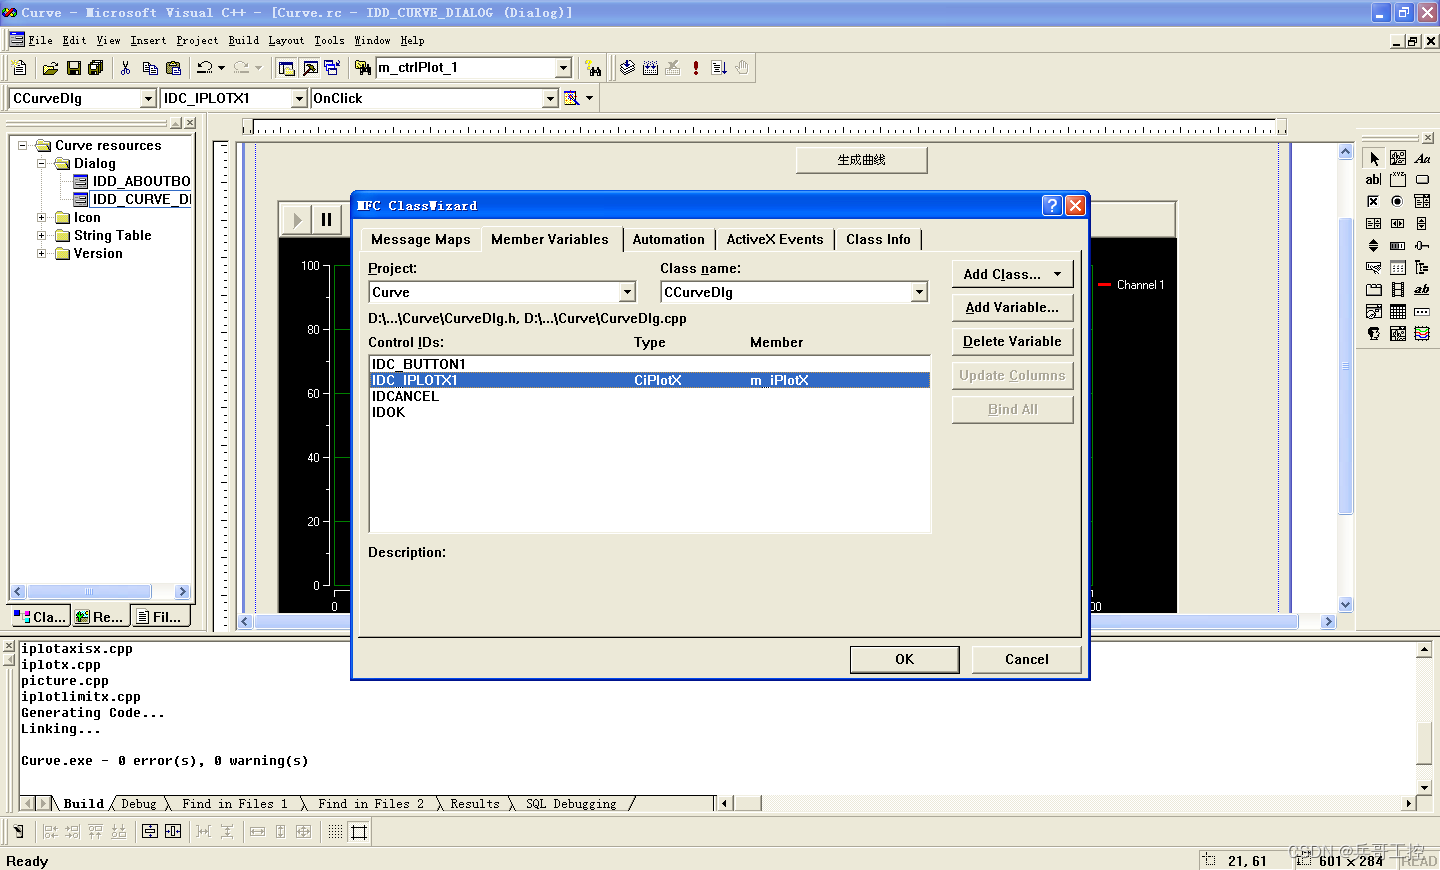This screenshot has height=870, width=1440.
Task: Click OK in MFC ClassWizard
Action: coord(904,659)
